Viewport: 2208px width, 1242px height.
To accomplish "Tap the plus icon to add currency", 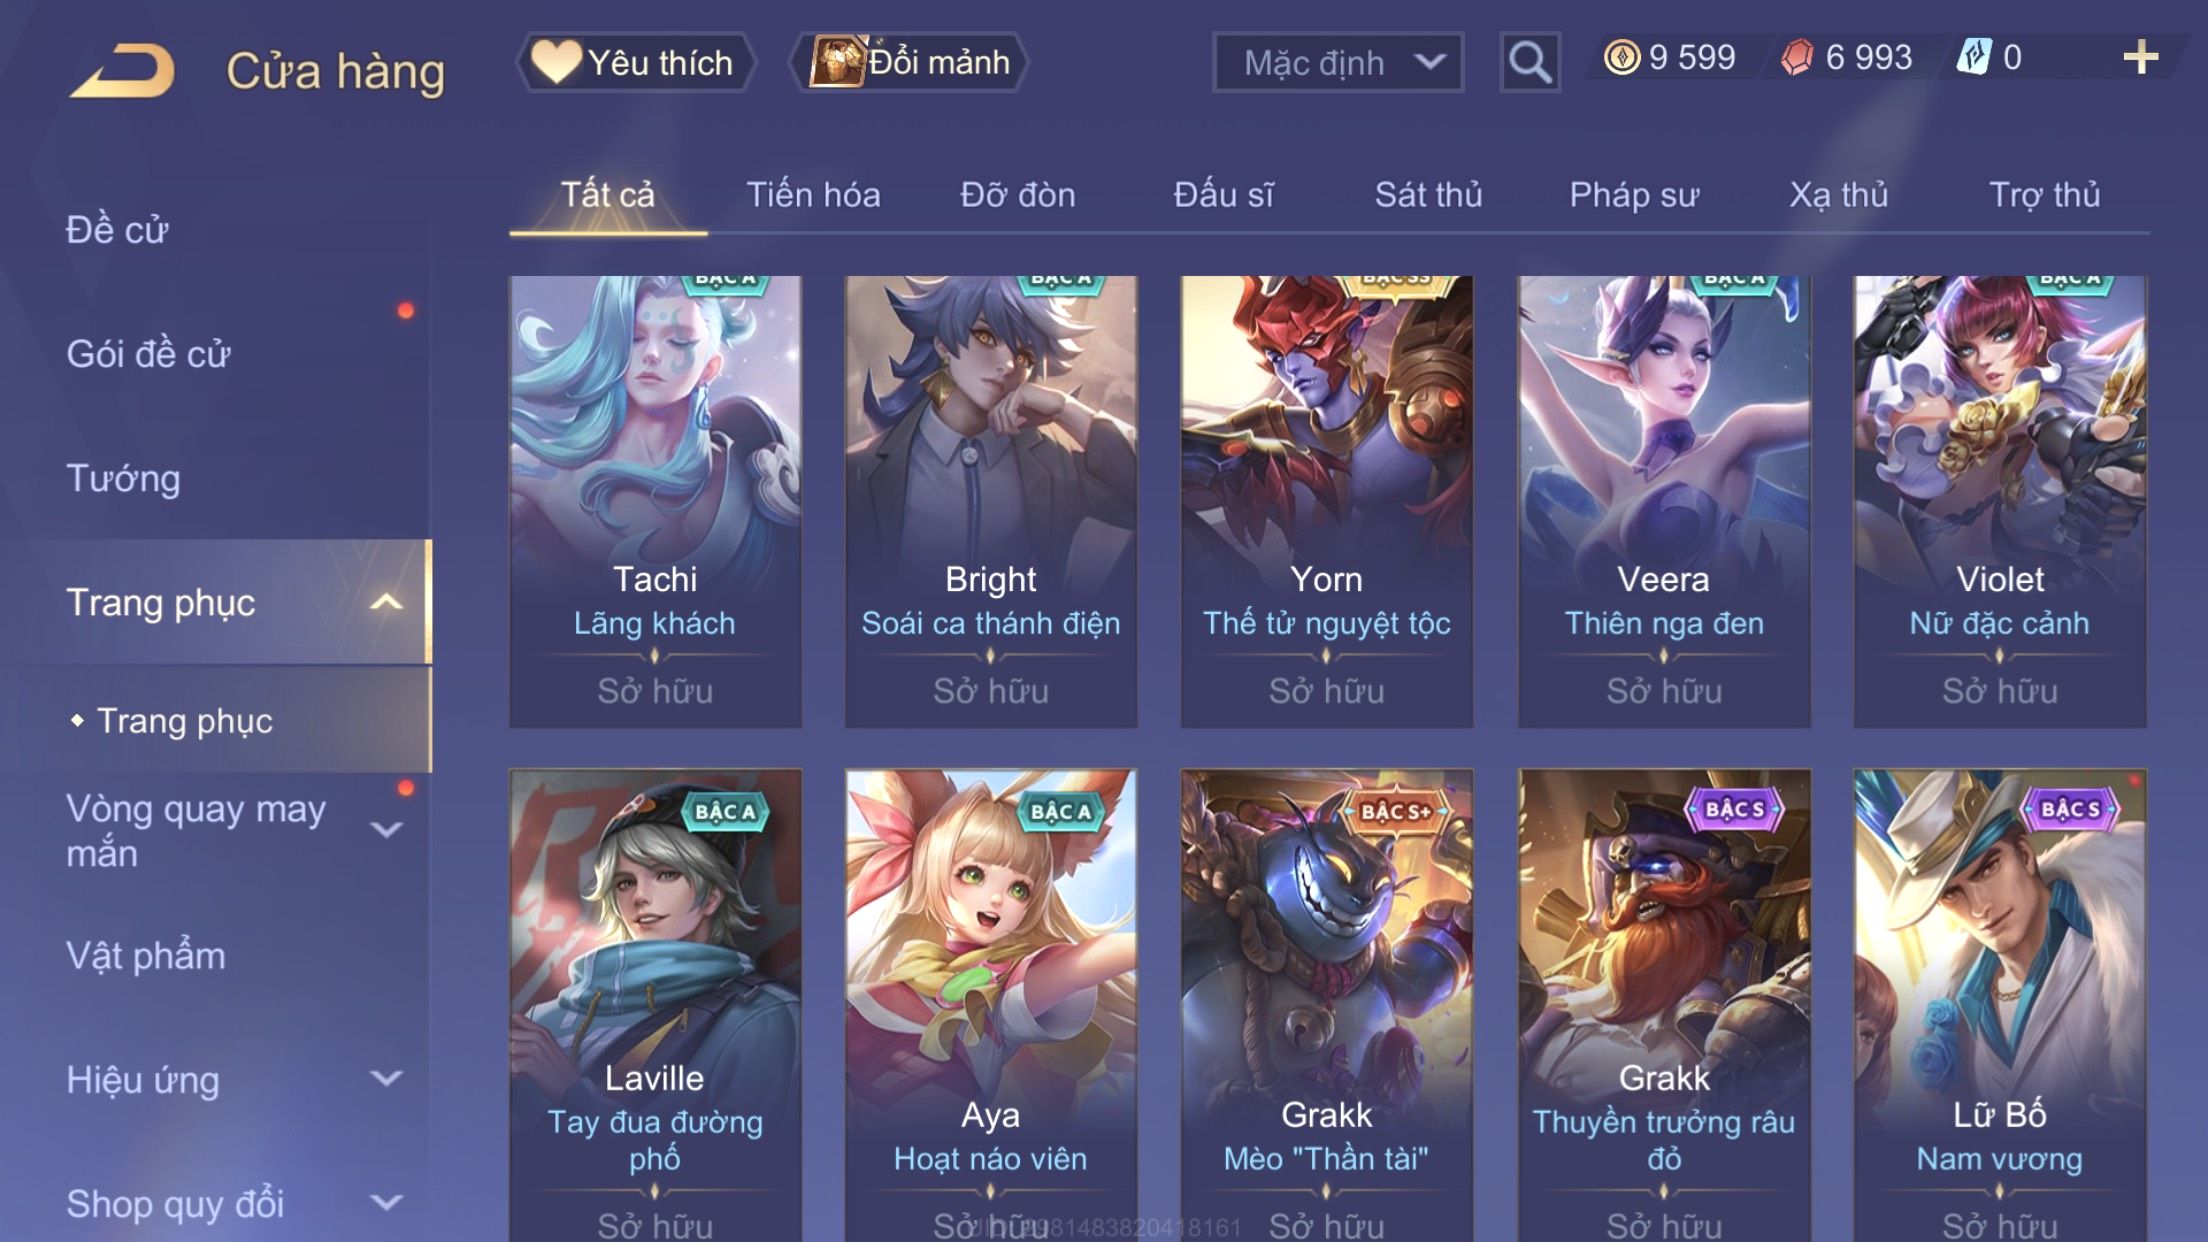I will tap(2140, 57).
